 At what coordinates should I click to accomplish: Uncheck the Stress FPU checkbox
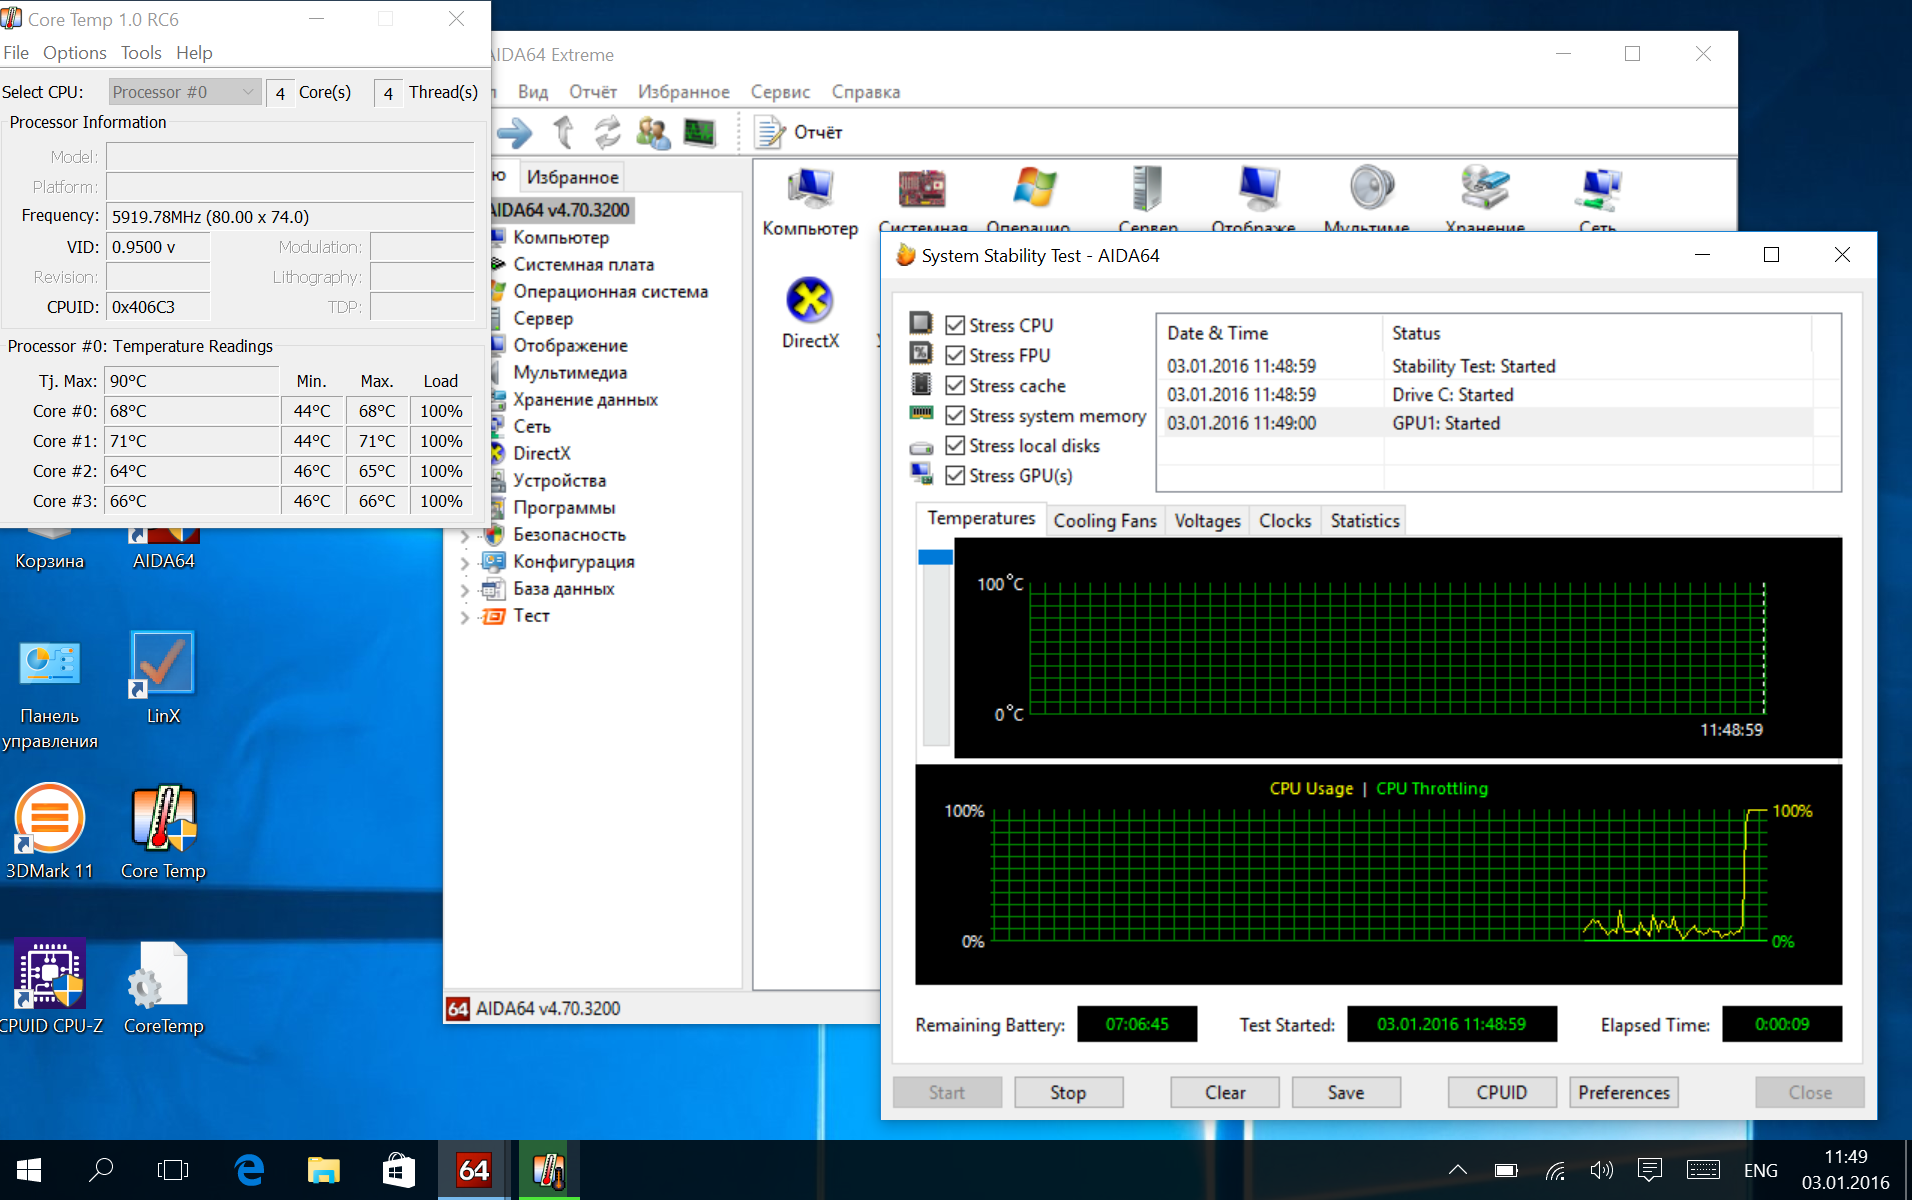(955, 356)
